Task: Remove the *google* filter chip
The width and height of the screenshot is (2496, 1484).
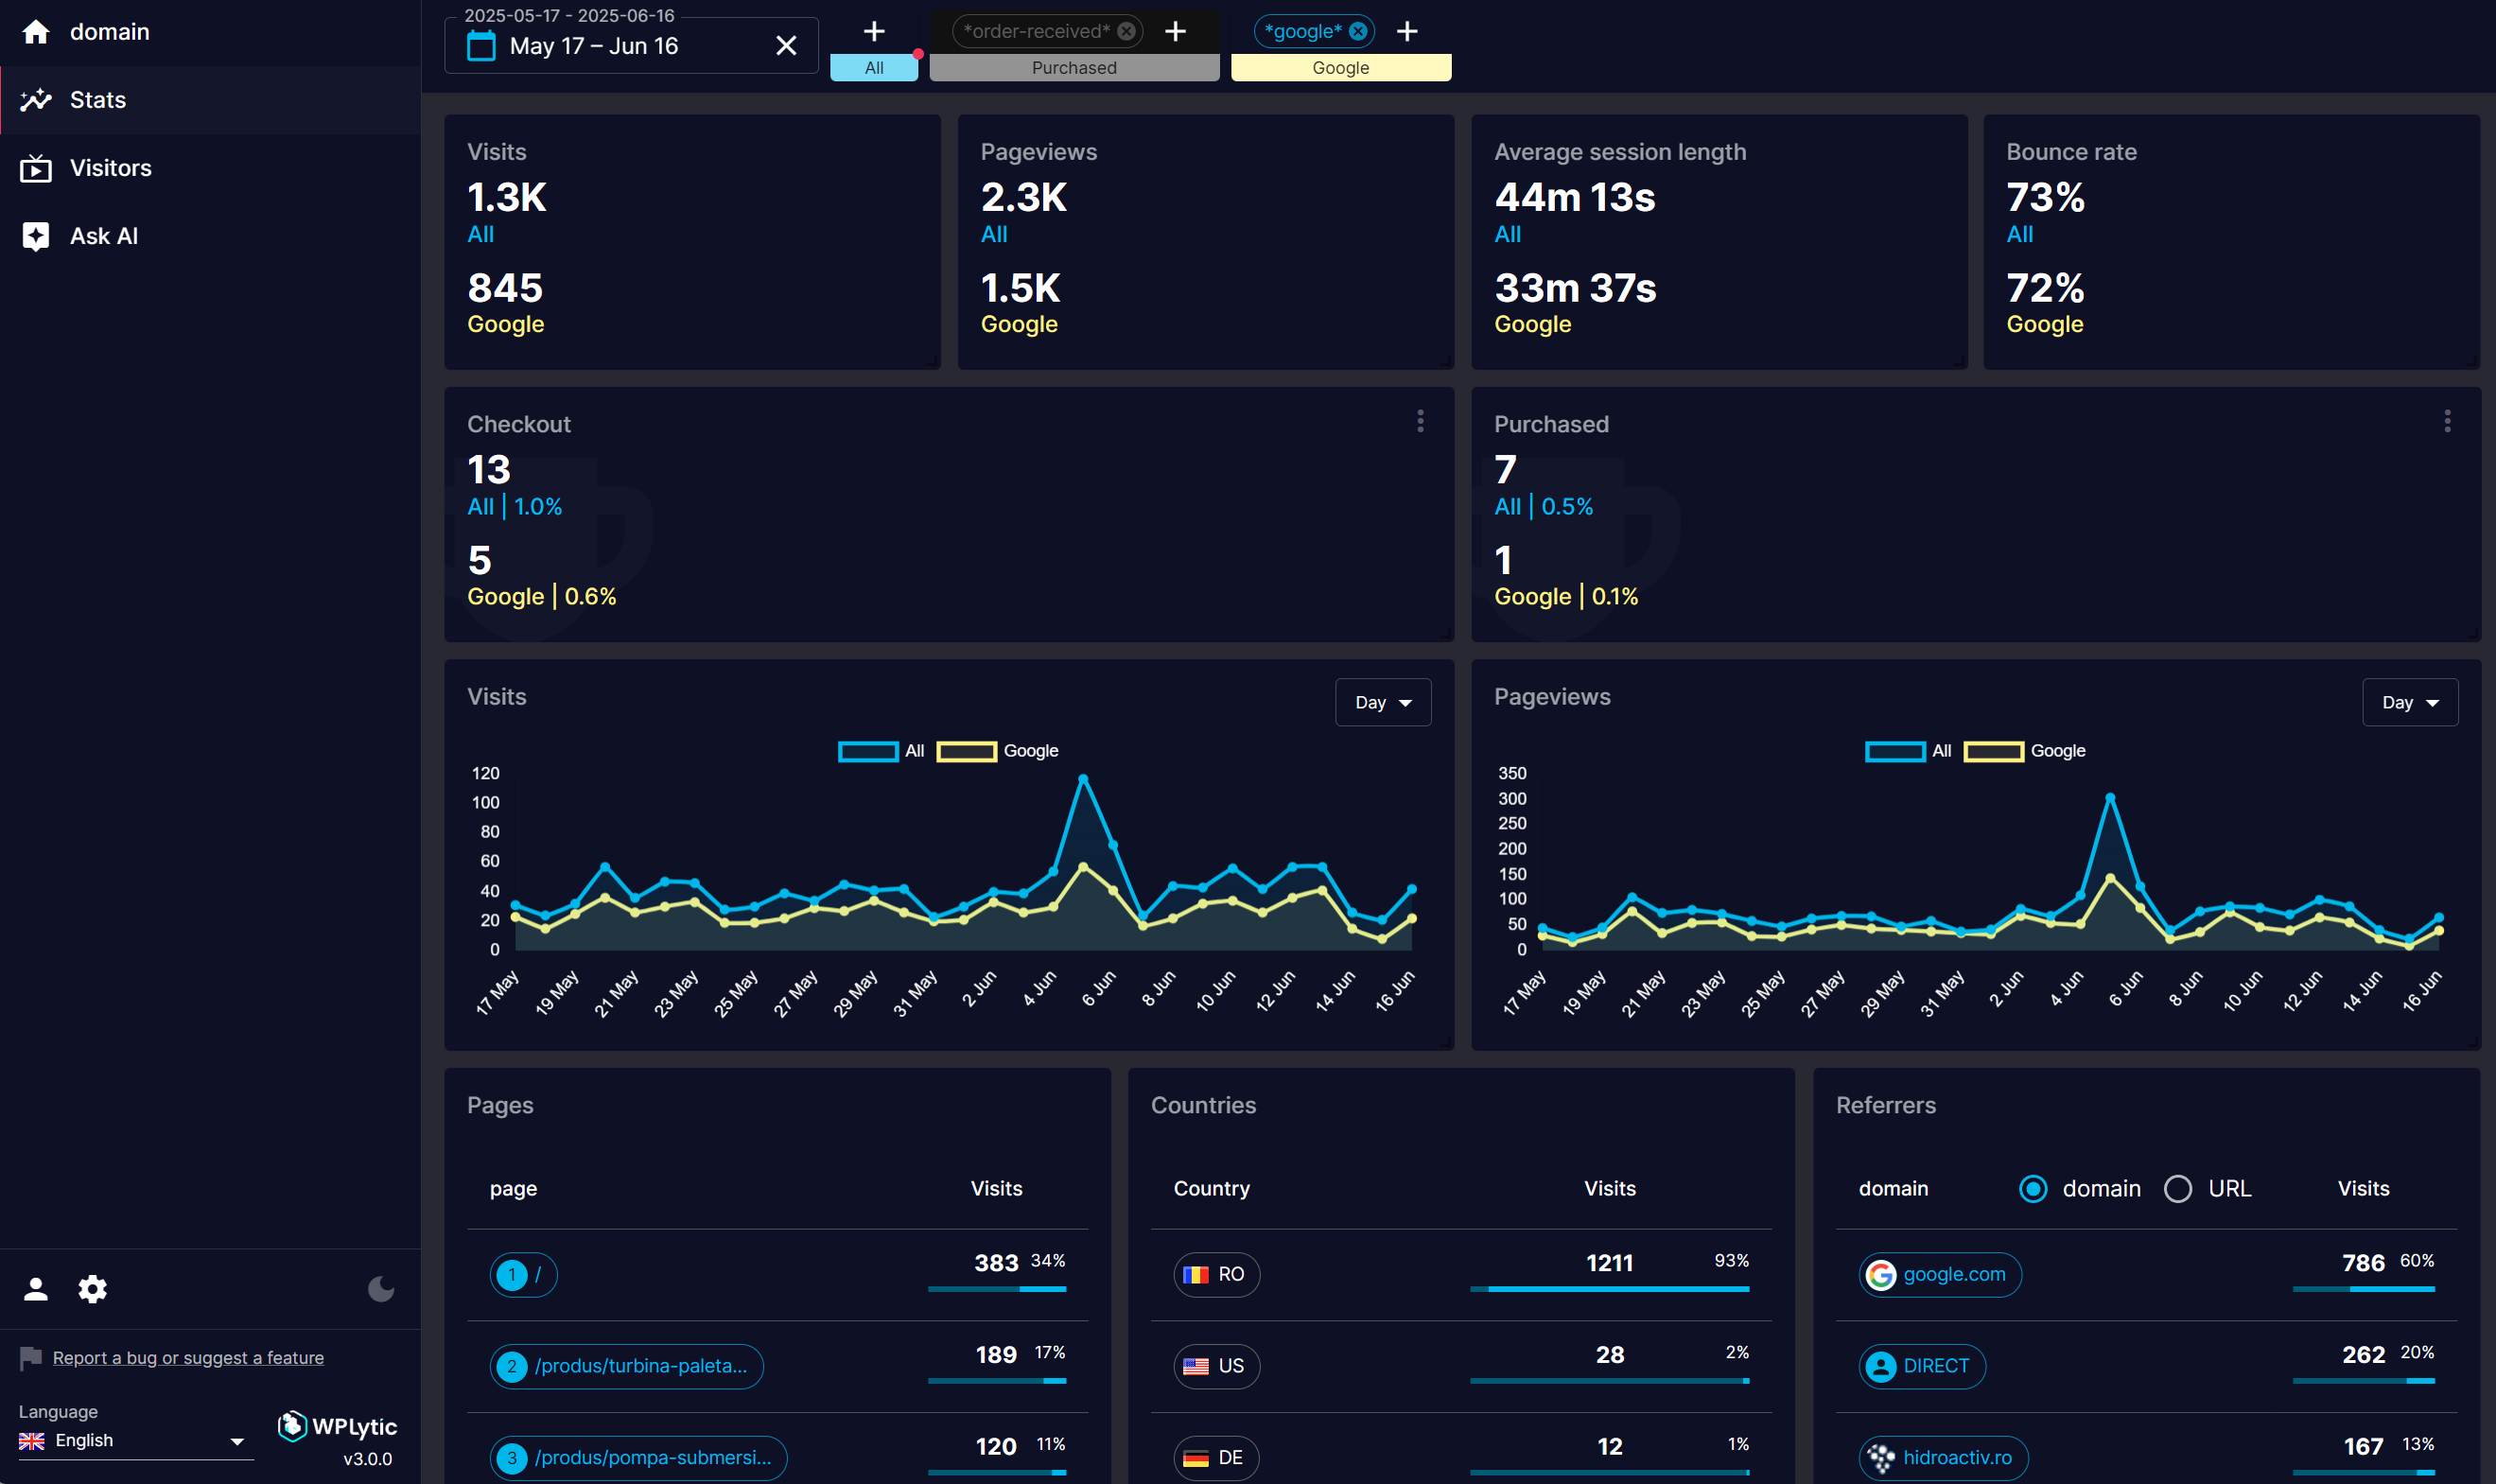Action: coord(1358,31)
